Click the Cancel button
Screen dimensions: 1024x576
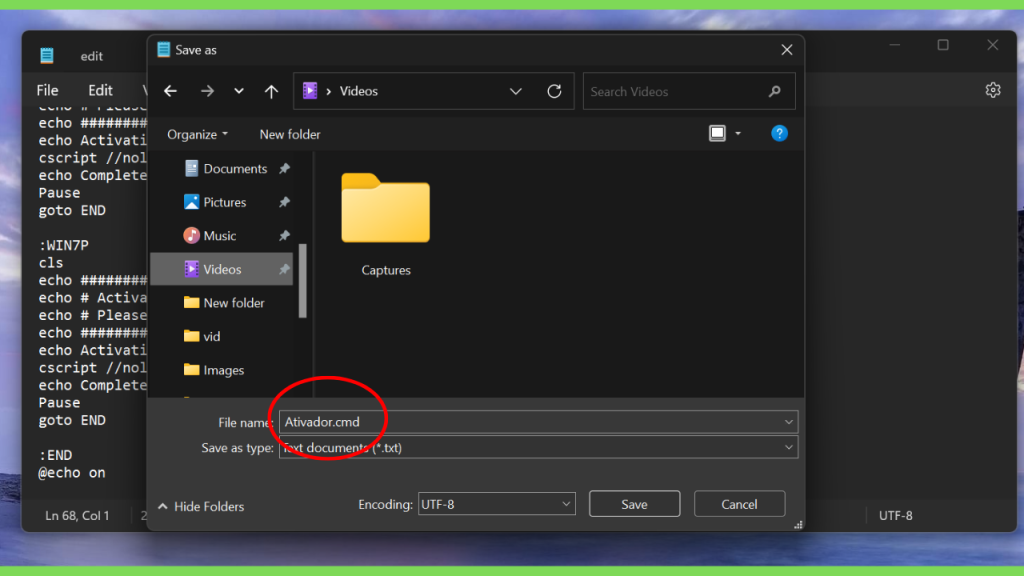click(739, 504)
